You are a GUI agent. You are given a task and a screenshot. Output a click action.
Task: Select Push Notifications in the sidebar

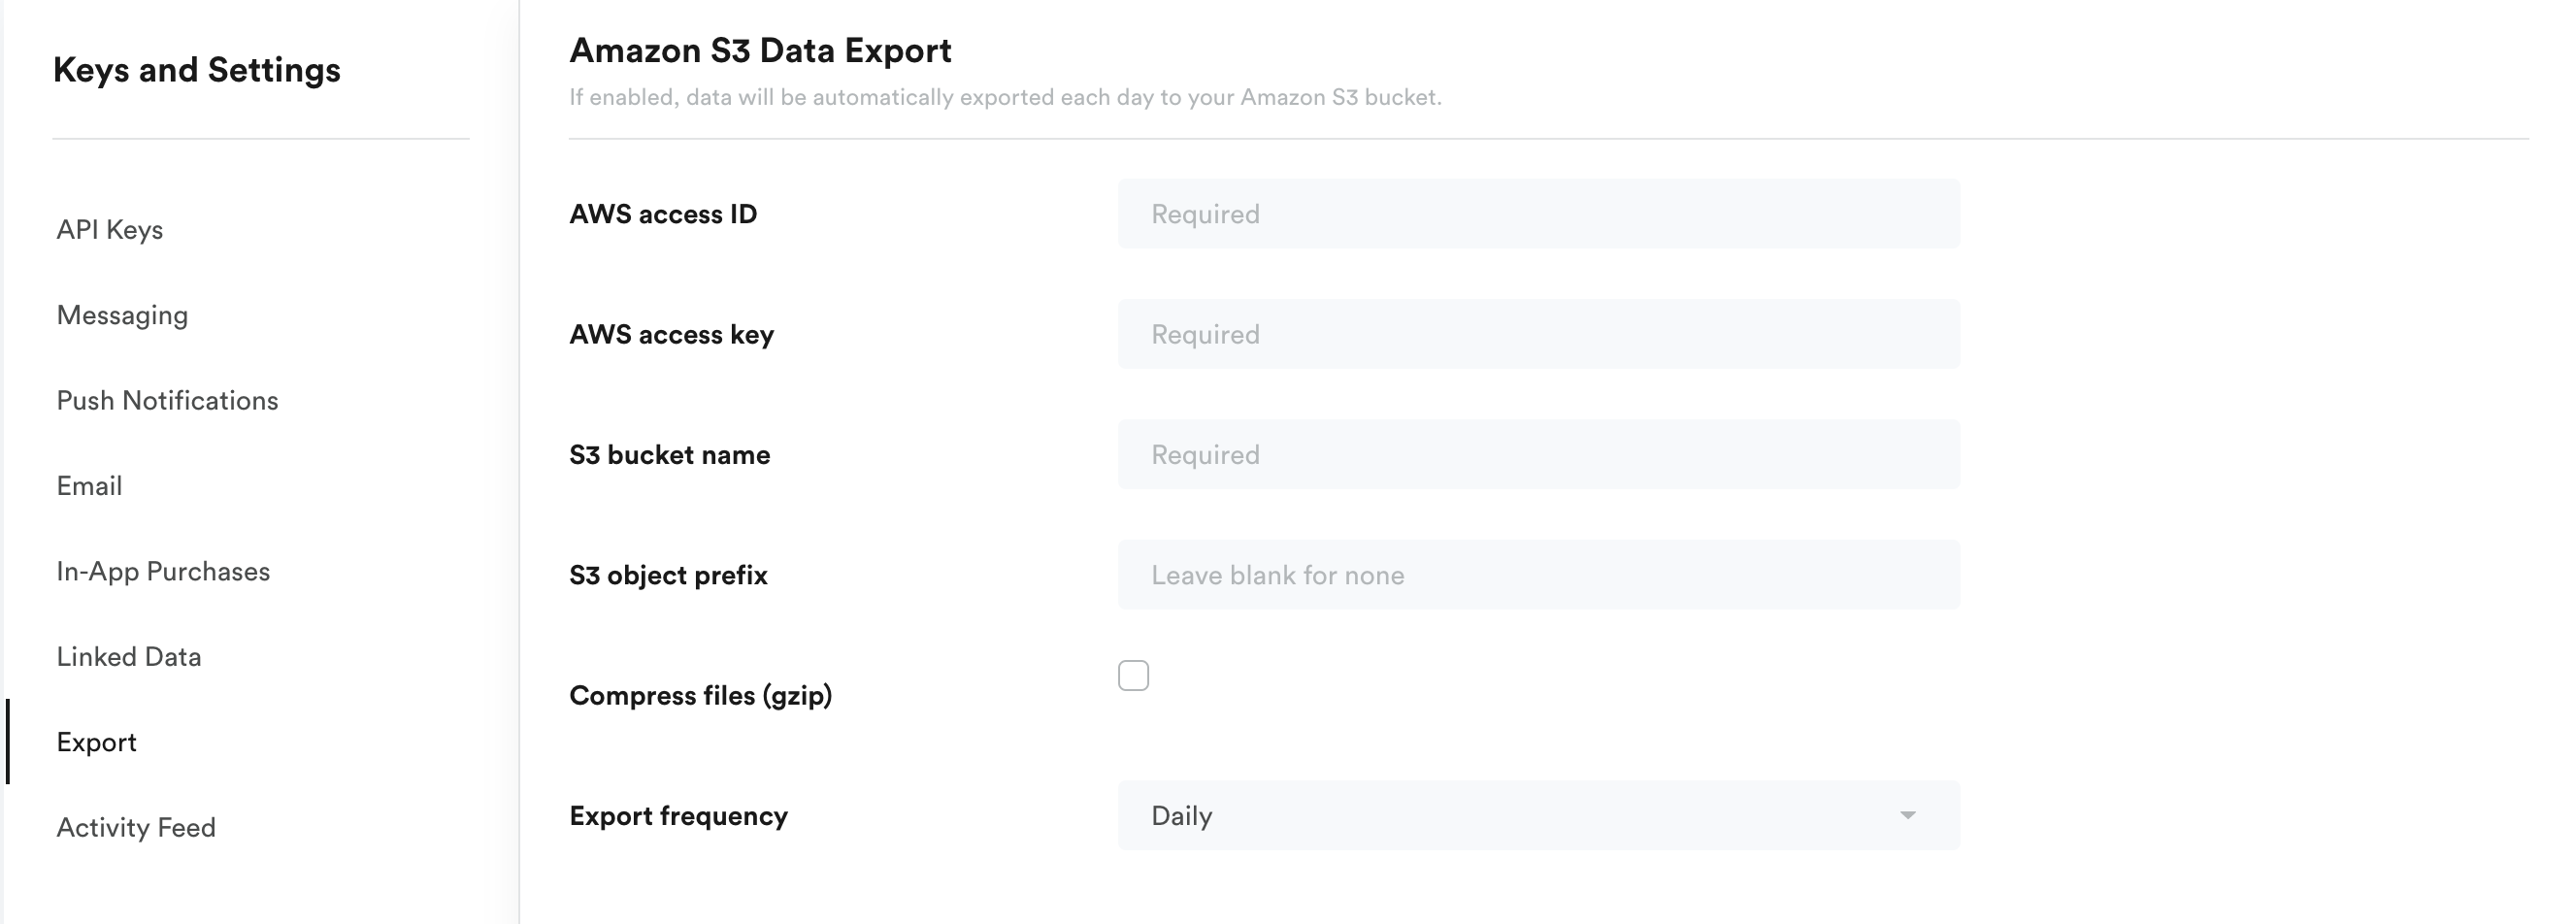(x=167, y=401)
